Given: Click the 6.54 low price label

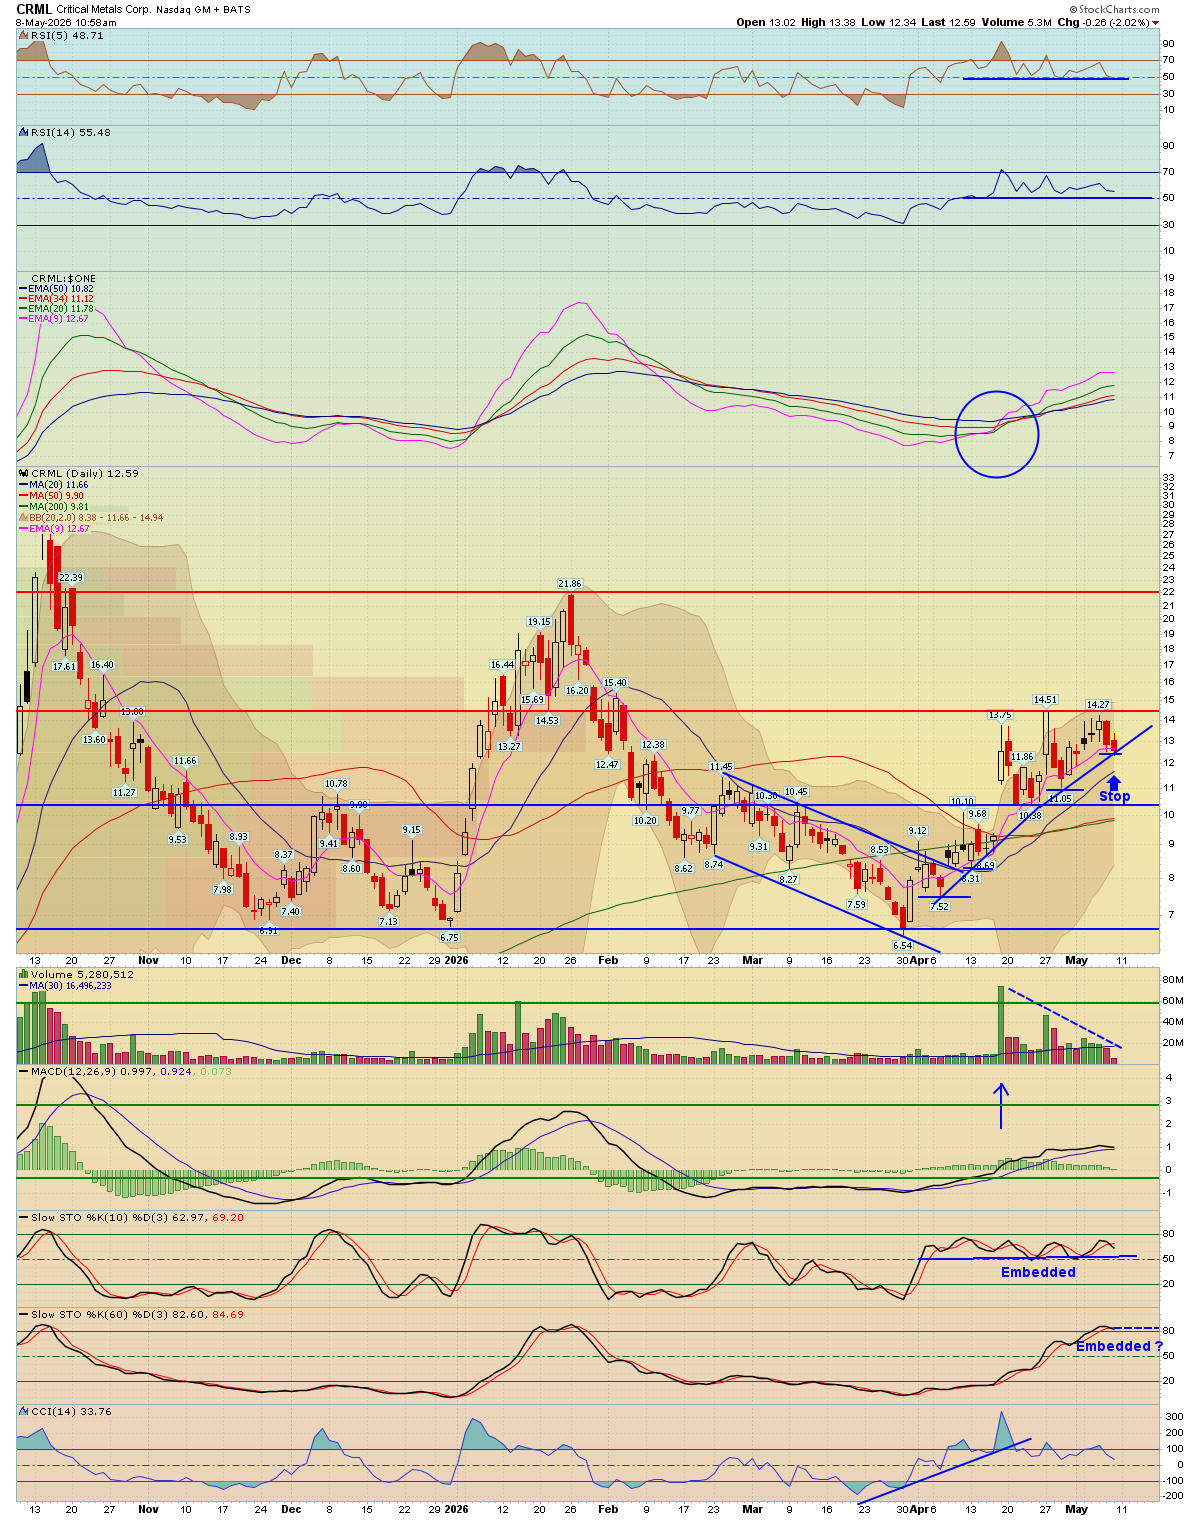Looking at the screenshot, I should point(902,945).
